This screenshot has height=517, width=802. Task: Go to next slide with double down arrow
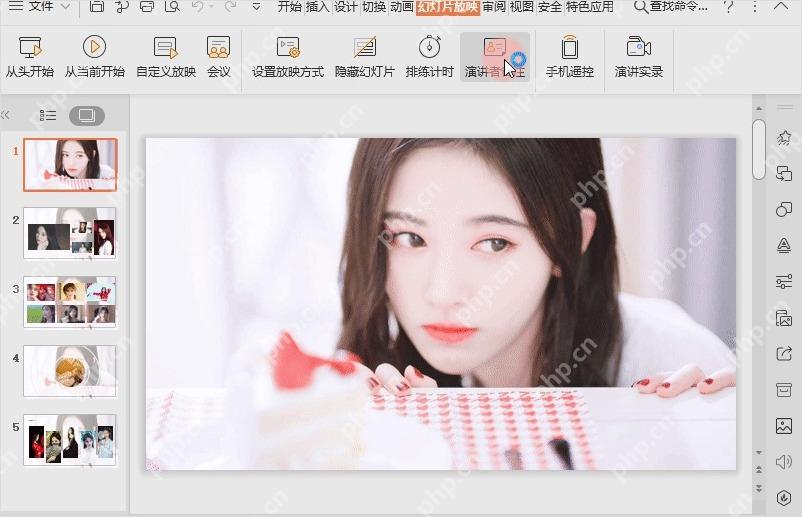coord(759,488)
